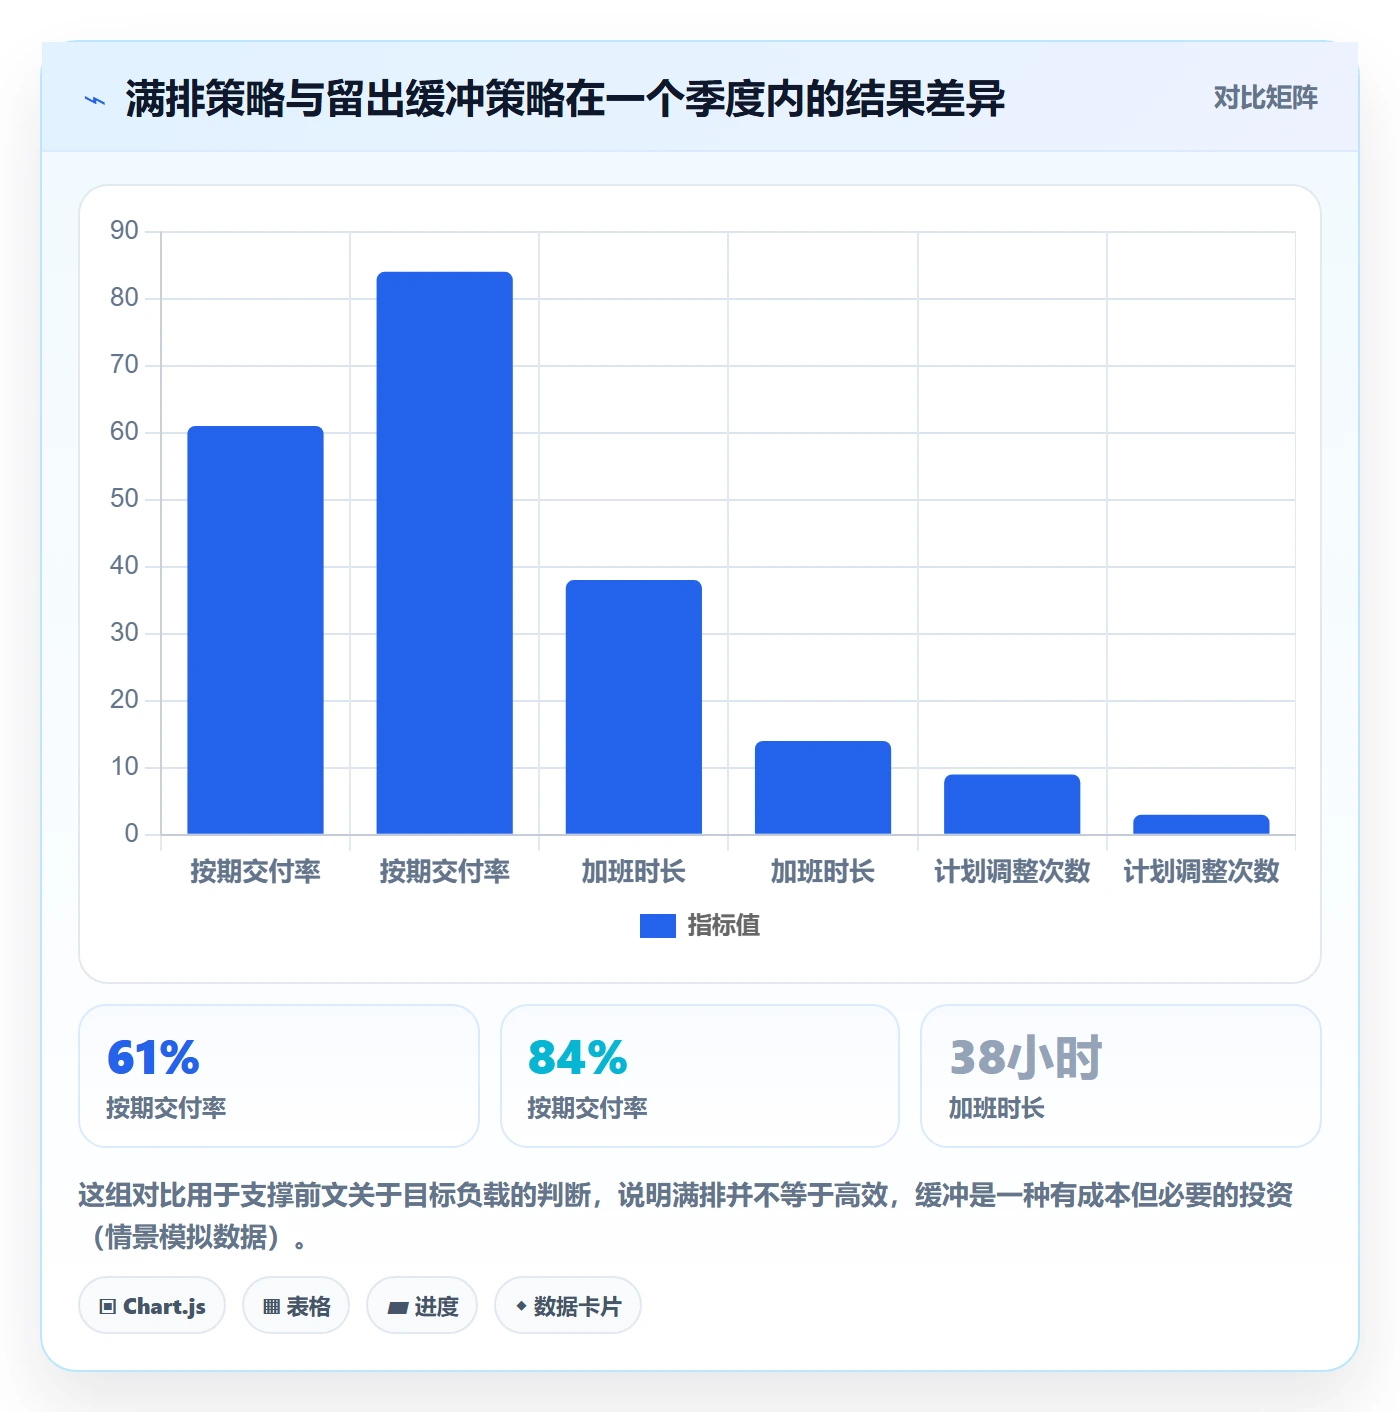Click the 84-value 按期交付率 bar

point(444,553)
